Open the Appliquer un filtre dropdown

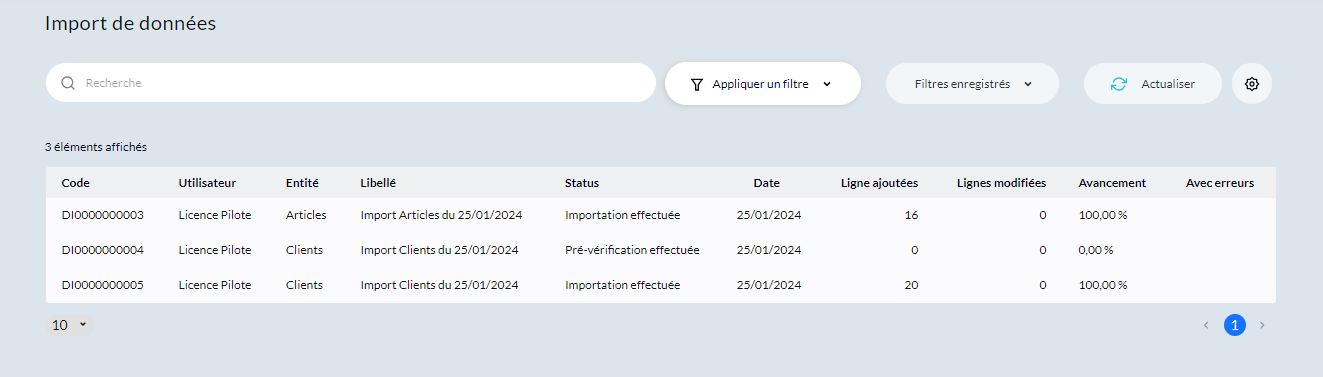(763, 84)
